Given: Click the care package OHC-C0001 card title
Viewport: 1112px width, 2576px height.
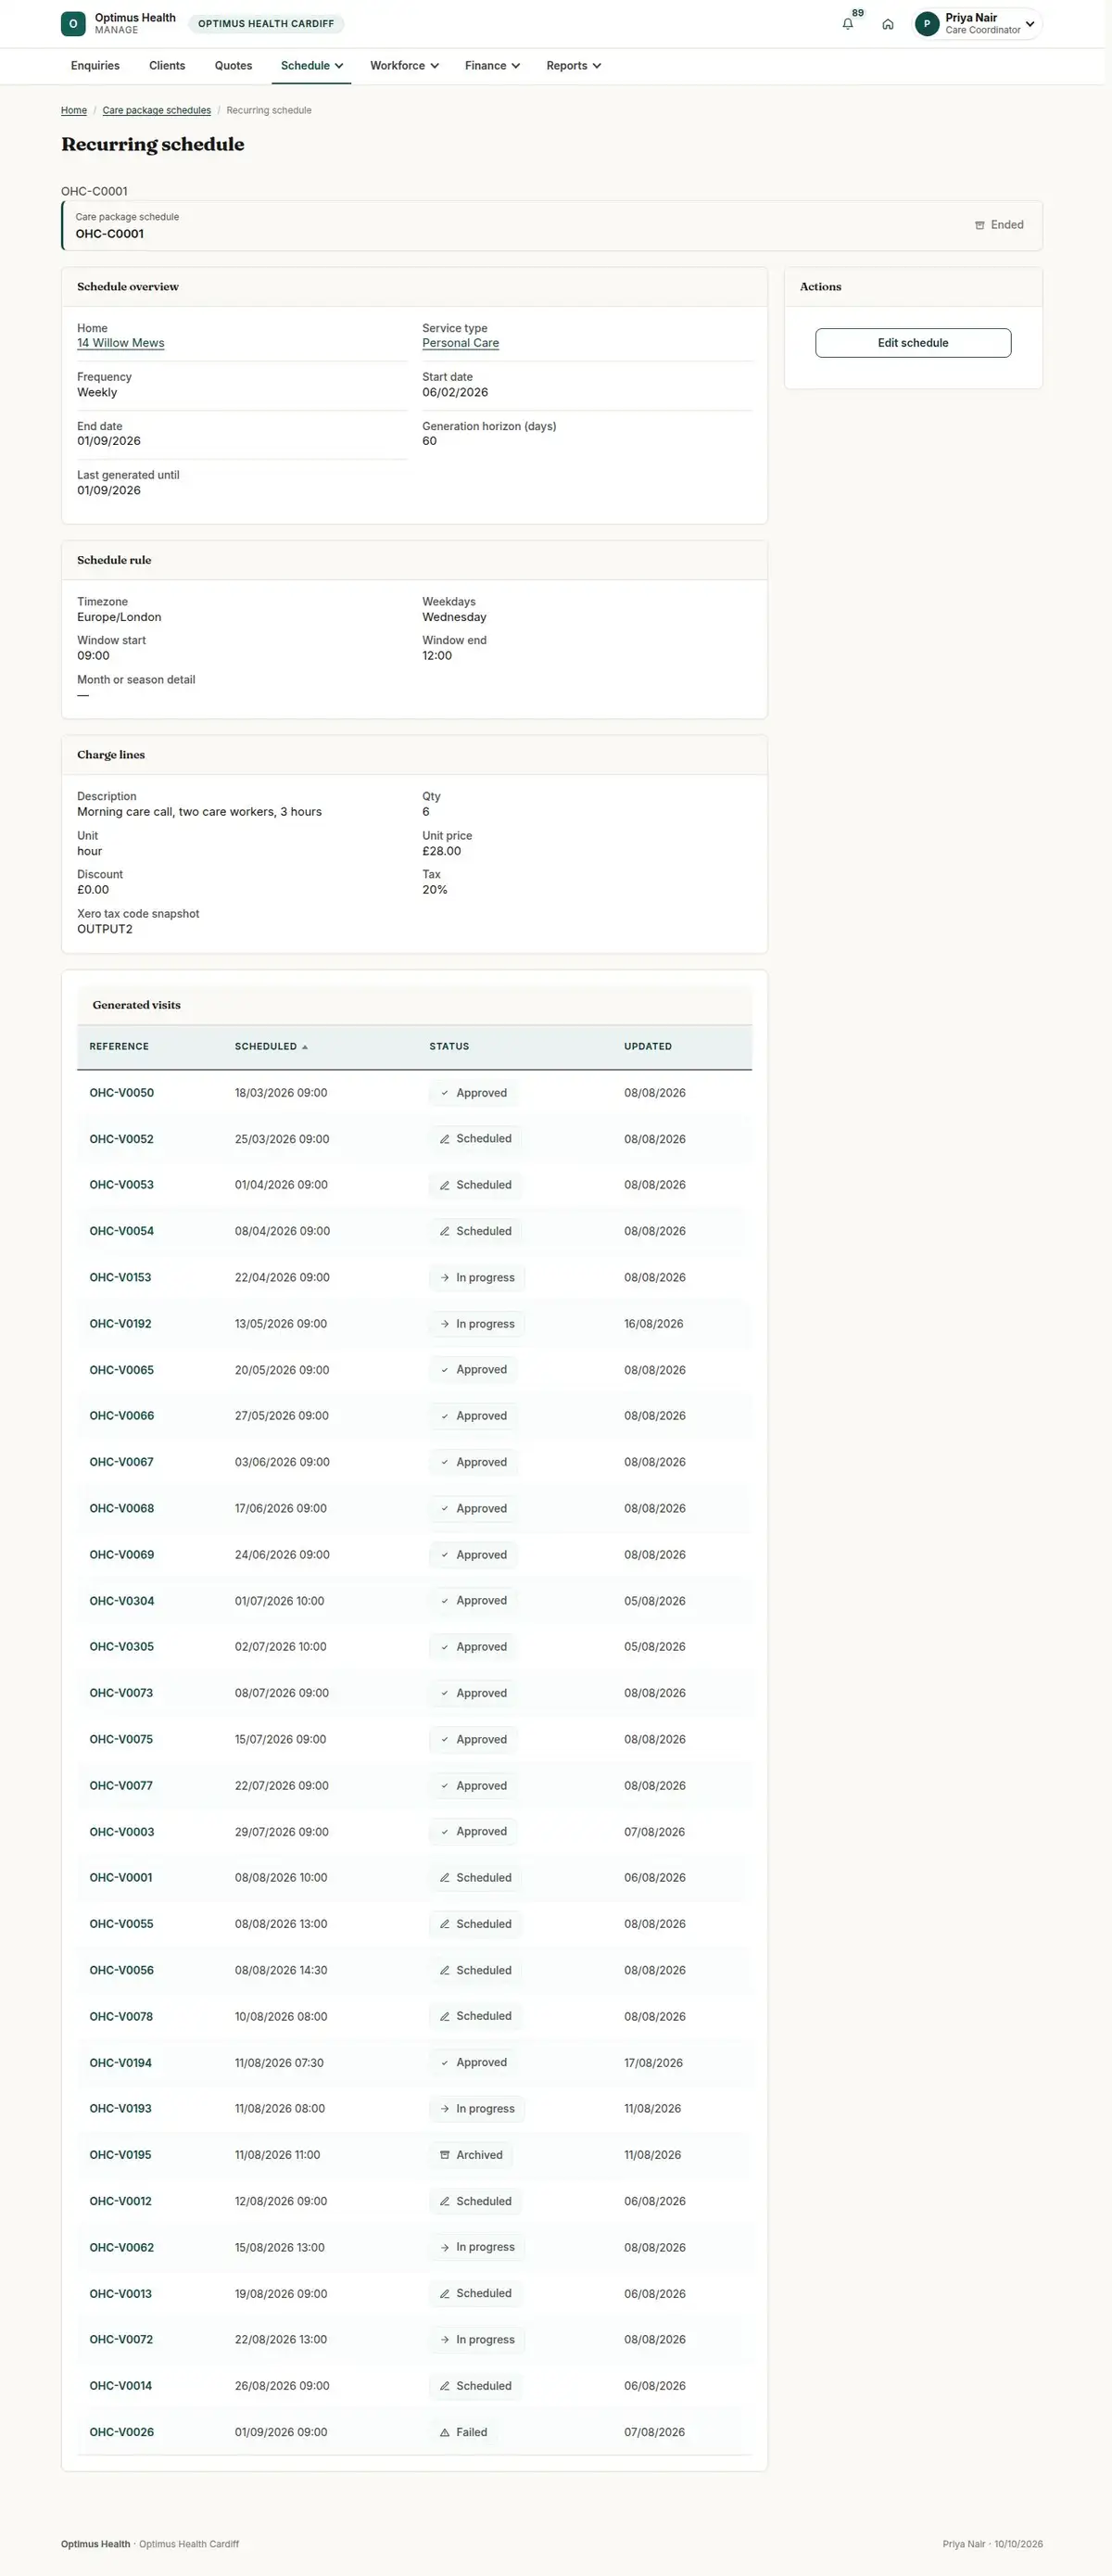Looking at the screenshot, I should coord(110,234).
